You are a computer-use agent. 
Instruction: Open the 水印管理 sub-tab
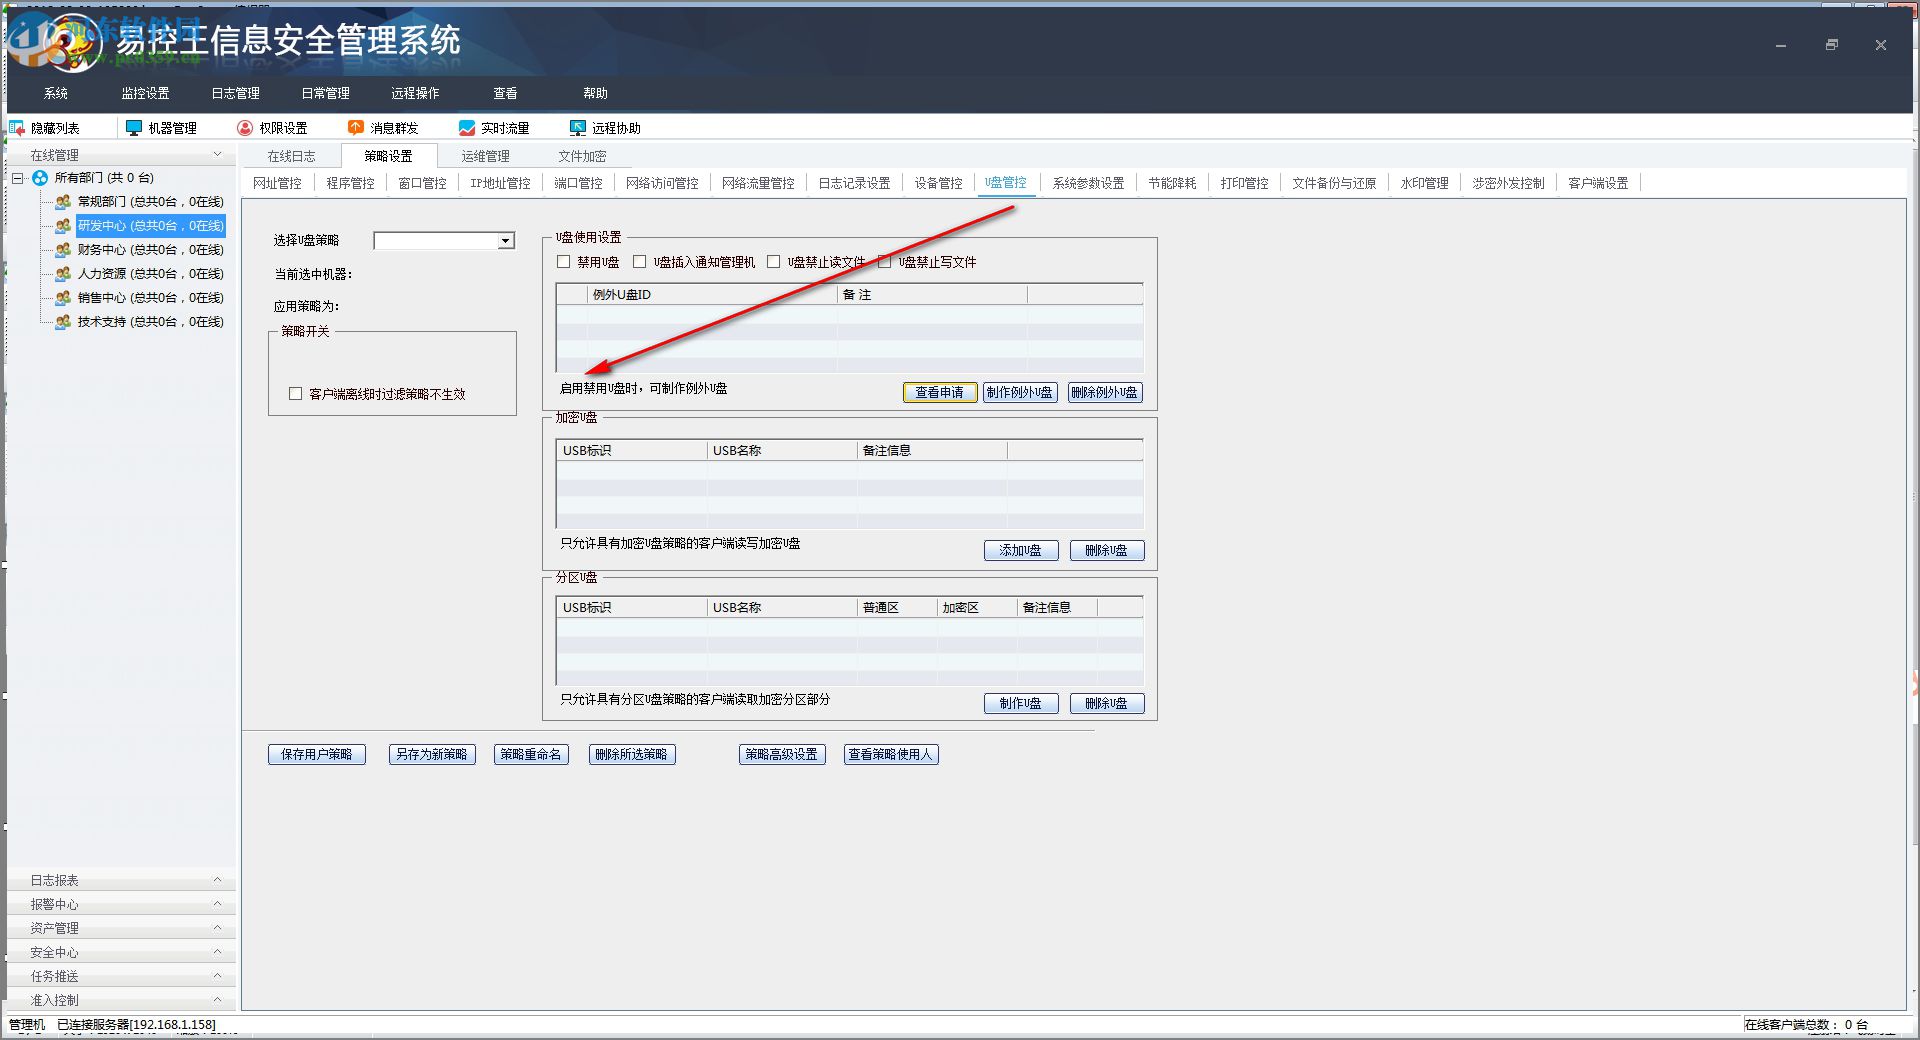(1424, 183)
